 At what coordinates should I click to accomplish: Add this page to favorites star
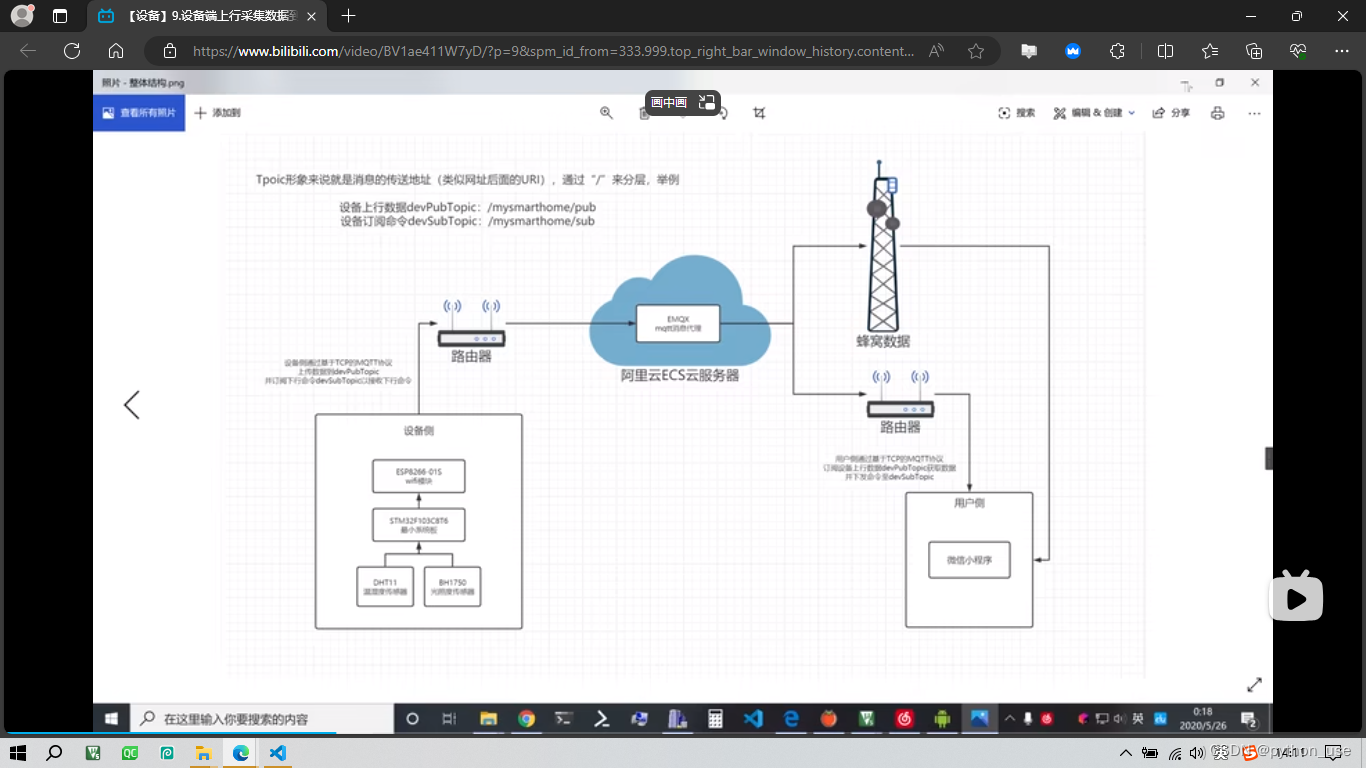976,51
